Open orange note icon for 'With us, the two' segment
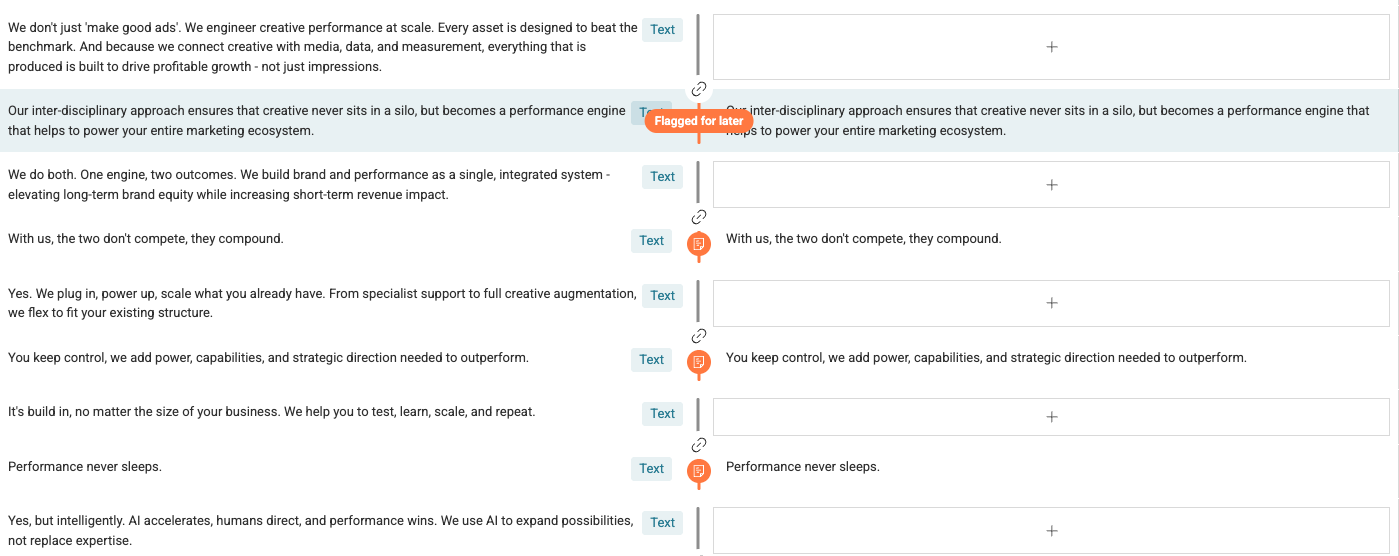Viewport: 1399px width, 556px height. click(699, 244)
